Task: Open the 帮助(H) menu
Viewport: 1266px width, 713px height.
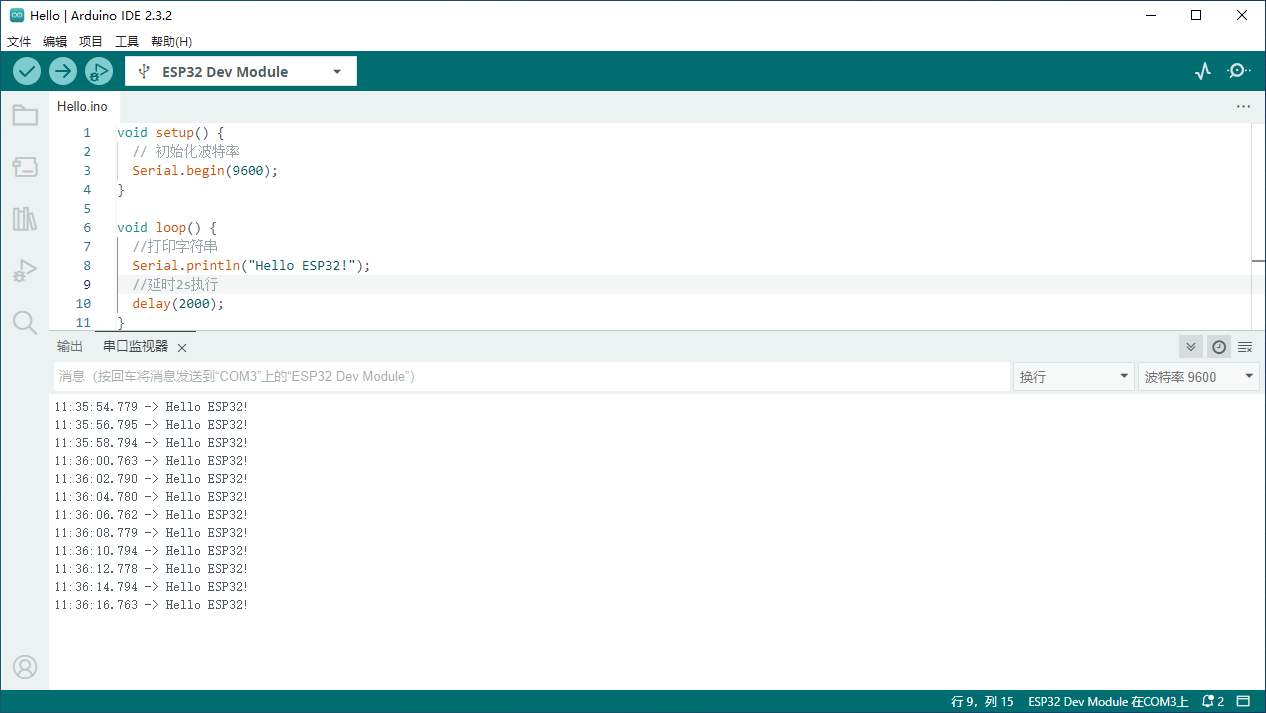Action: [x=171, y=42]
